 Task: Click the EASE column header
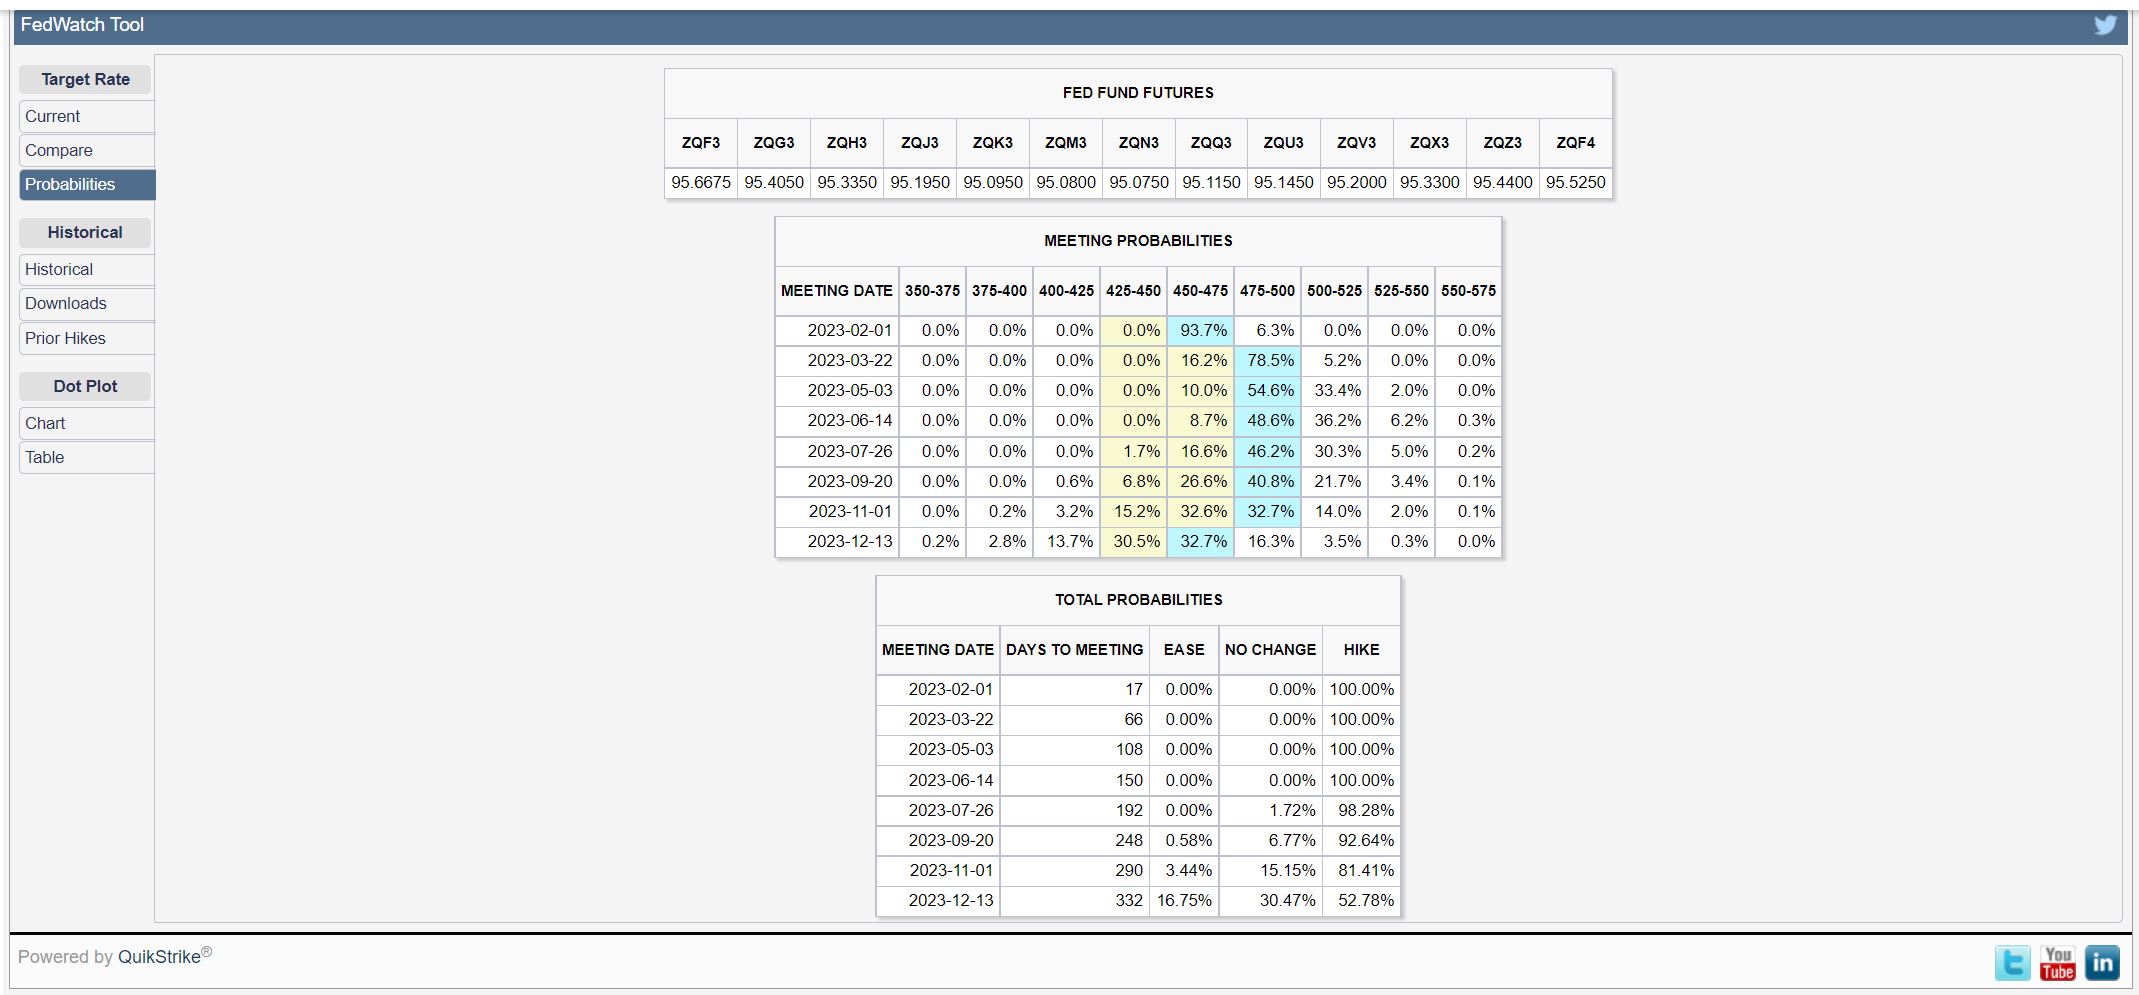pyautogui.click(x=1184, y=650)
